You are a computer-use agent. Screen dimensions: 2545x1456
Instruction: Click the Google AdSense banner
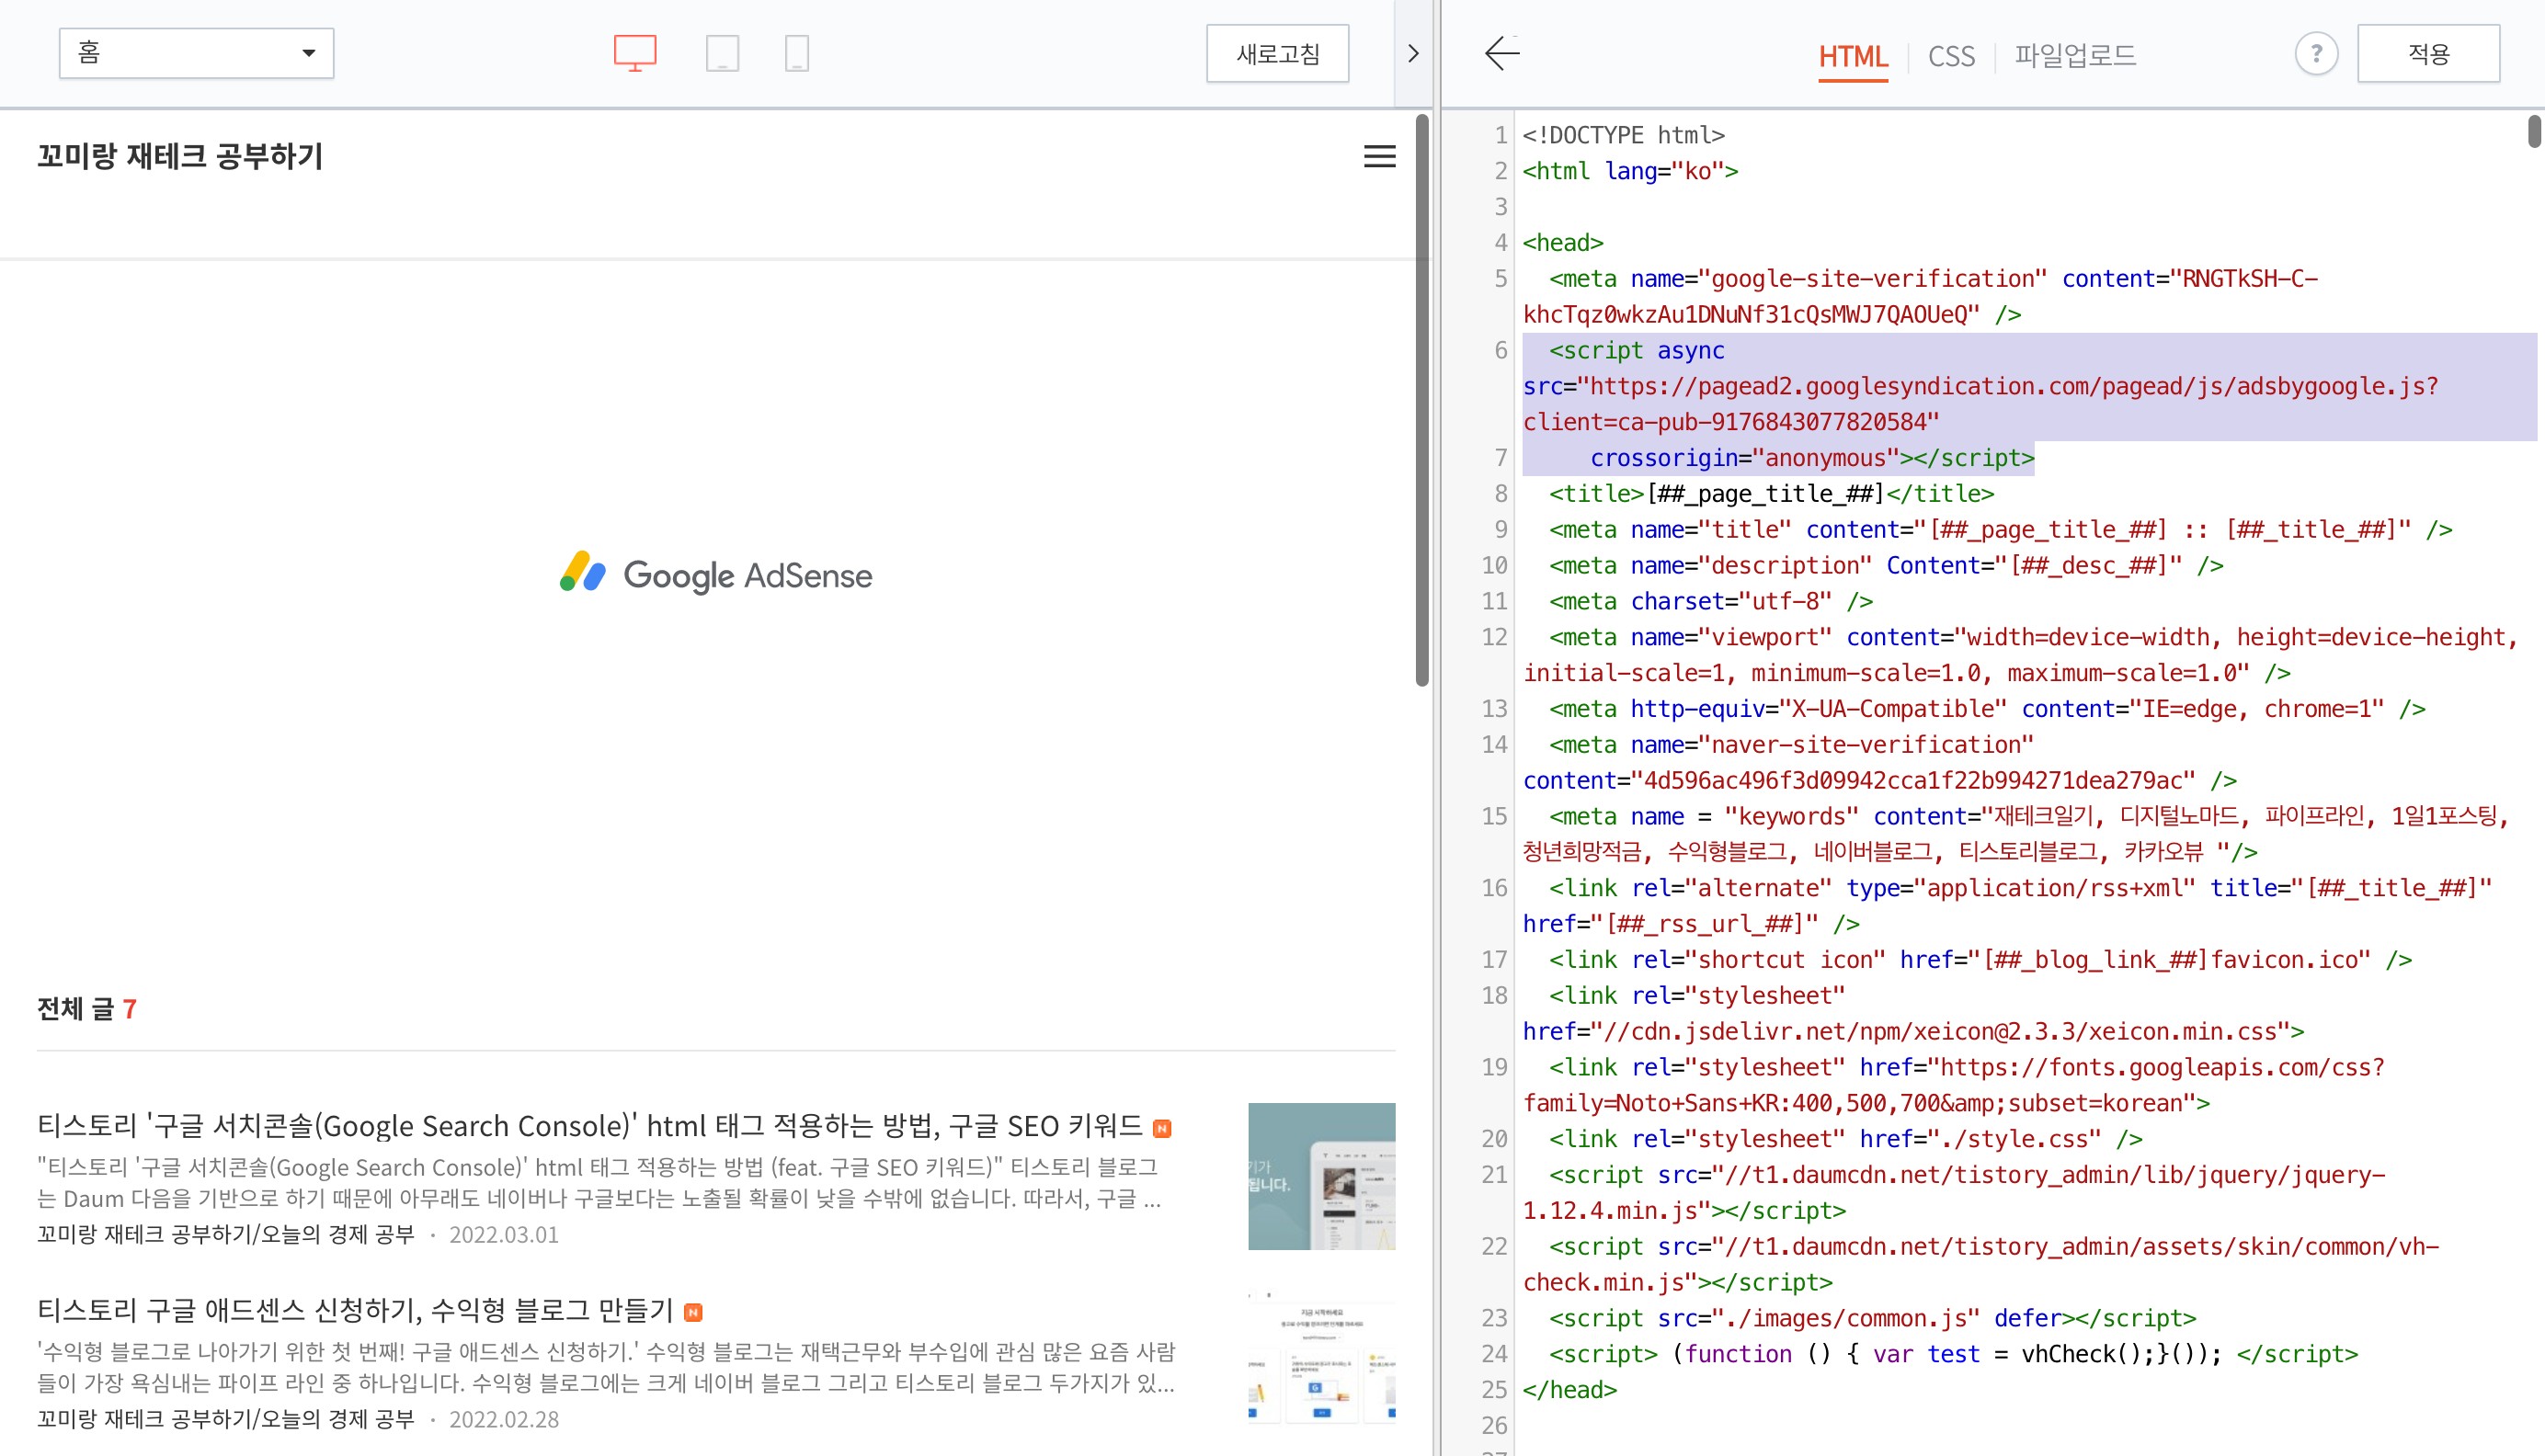pyautogui.click(x=716, y=574)
